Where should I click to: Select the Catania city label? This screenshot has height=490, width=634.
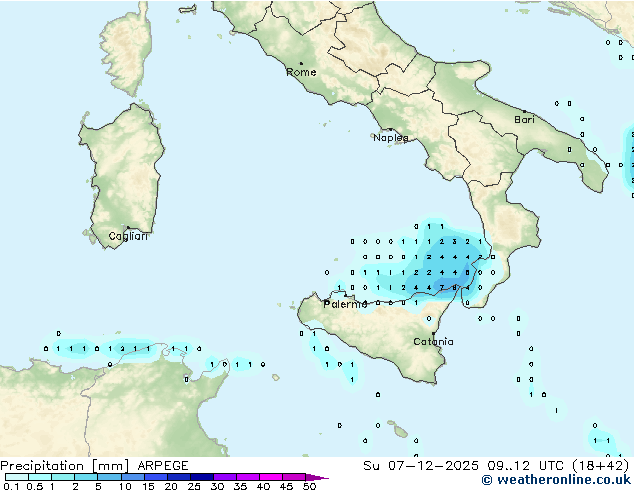click(433, 342)
